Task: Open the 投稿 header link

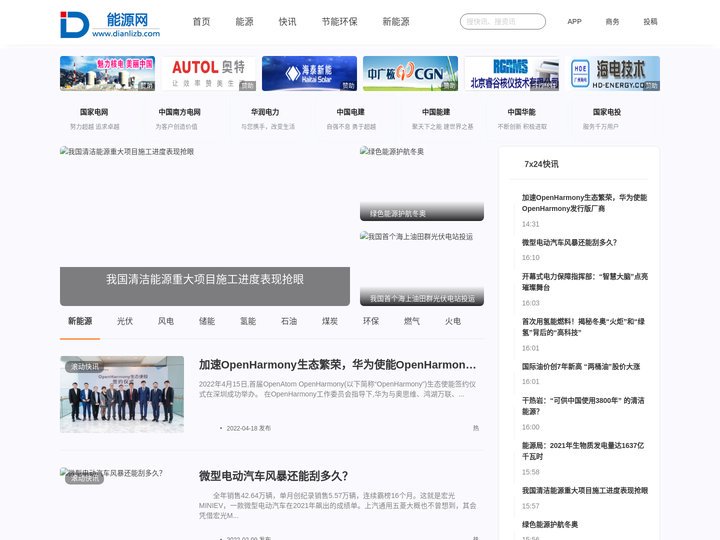Action: tap(650, 22)
